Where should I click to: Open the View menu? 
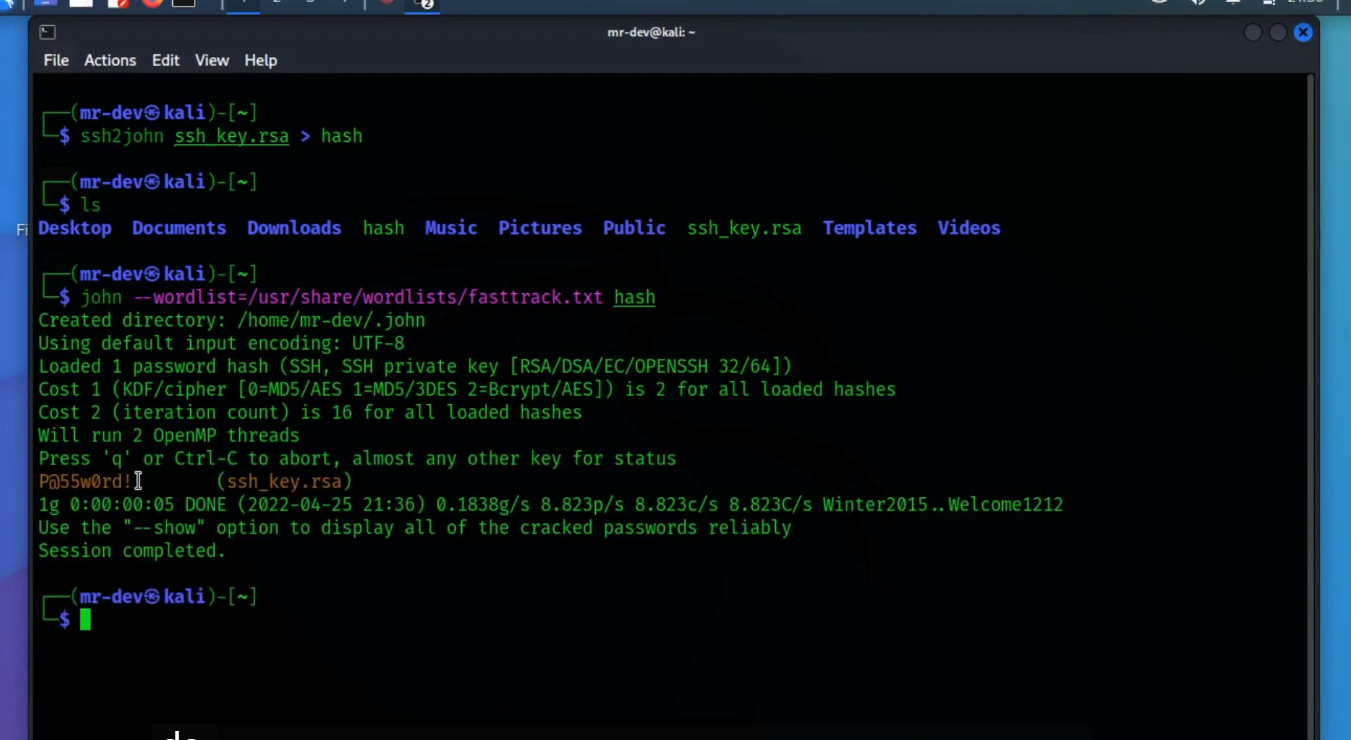[211, 60]
